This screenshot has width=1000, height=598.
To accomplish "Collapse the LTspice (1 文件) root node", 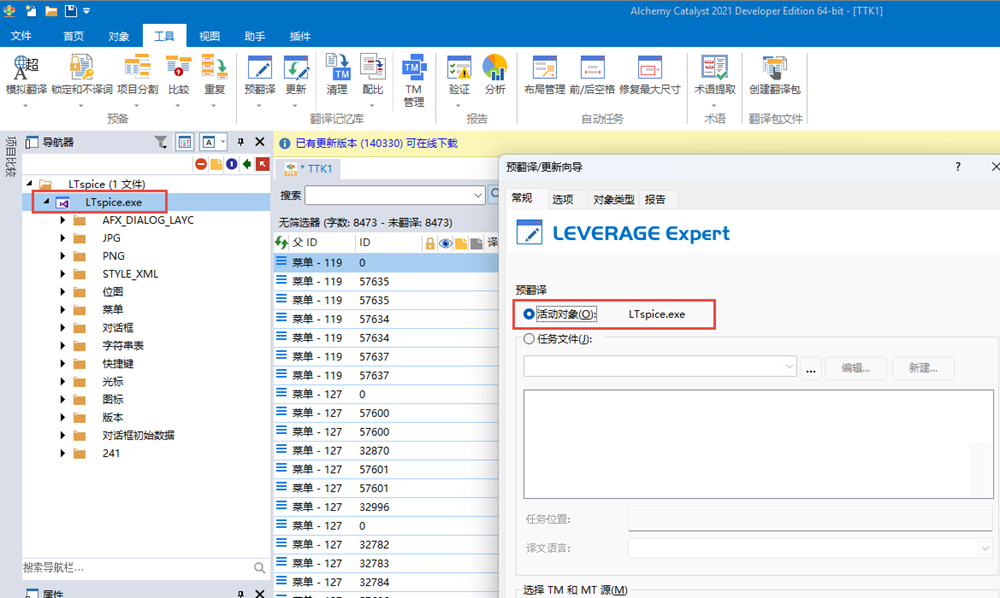I will pos(29,184).
